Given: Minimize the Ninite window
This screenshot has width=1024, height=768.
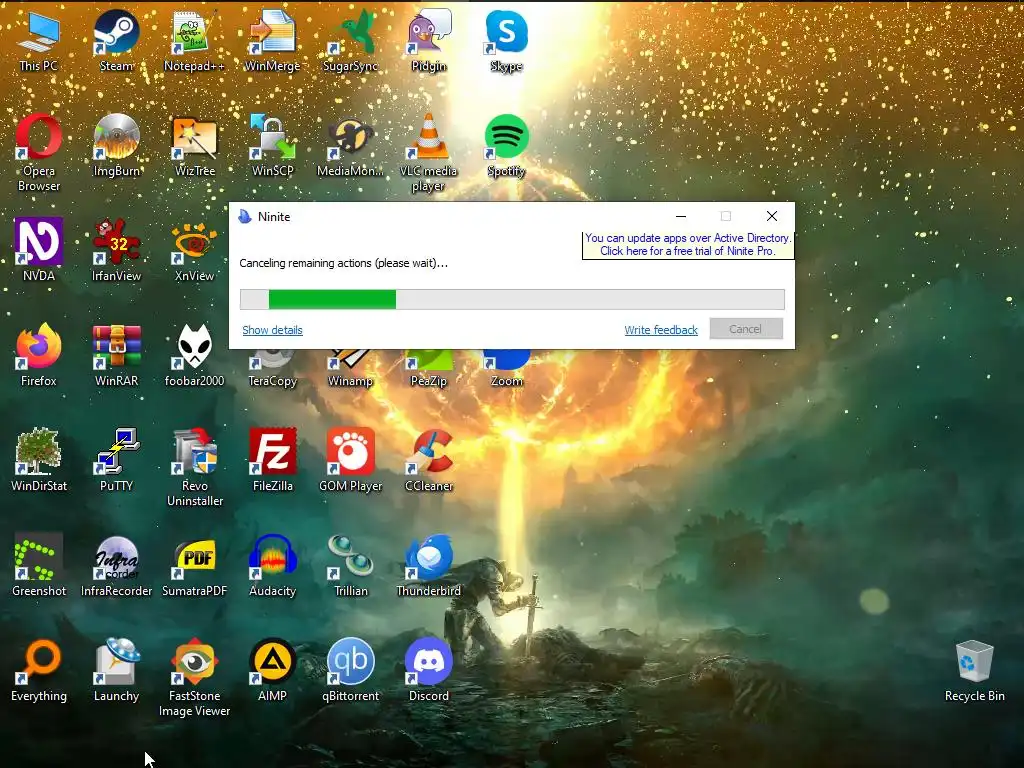Looking at the screenshot, I should (681, 216).
